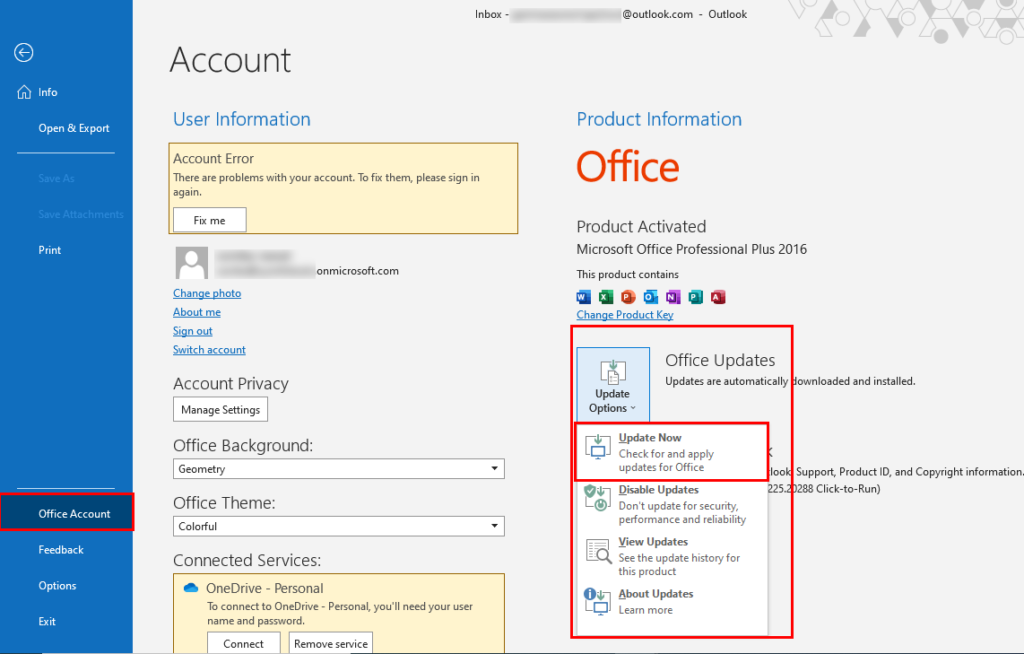The image size is (1024, 654).
Task: Click the About Updates info icon
Action: tap(598, 601)
